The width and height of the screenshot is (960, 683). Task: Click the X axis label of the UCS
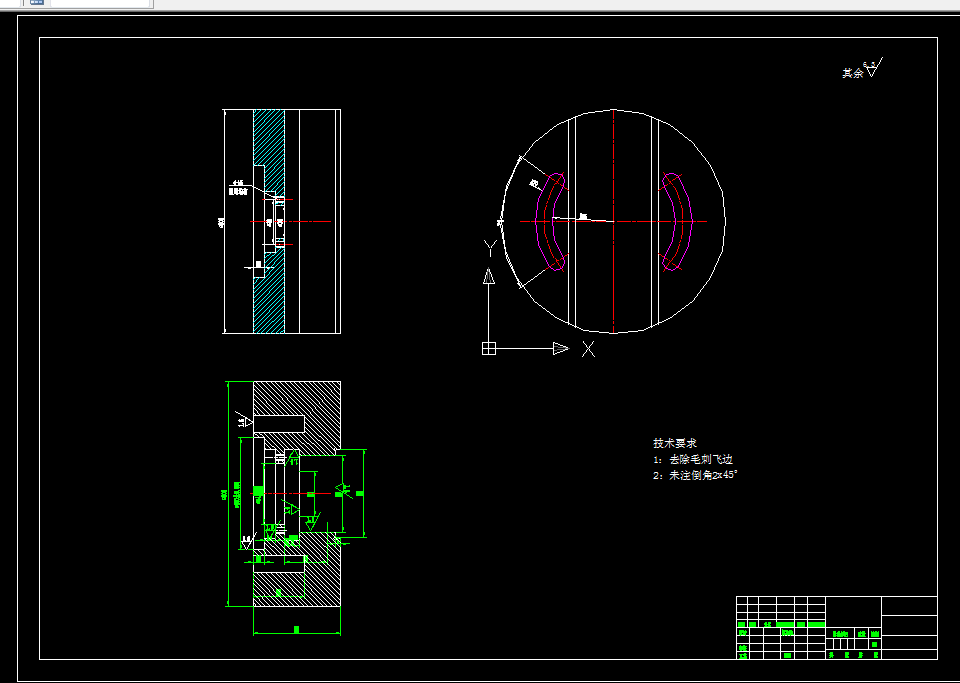(x=588, y=349)
